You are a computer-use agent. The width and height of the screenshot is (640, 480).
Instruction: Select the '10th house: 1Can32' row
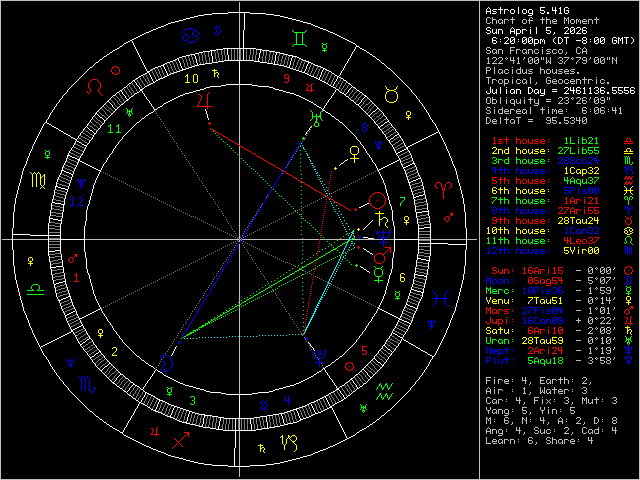click(560, 231)
